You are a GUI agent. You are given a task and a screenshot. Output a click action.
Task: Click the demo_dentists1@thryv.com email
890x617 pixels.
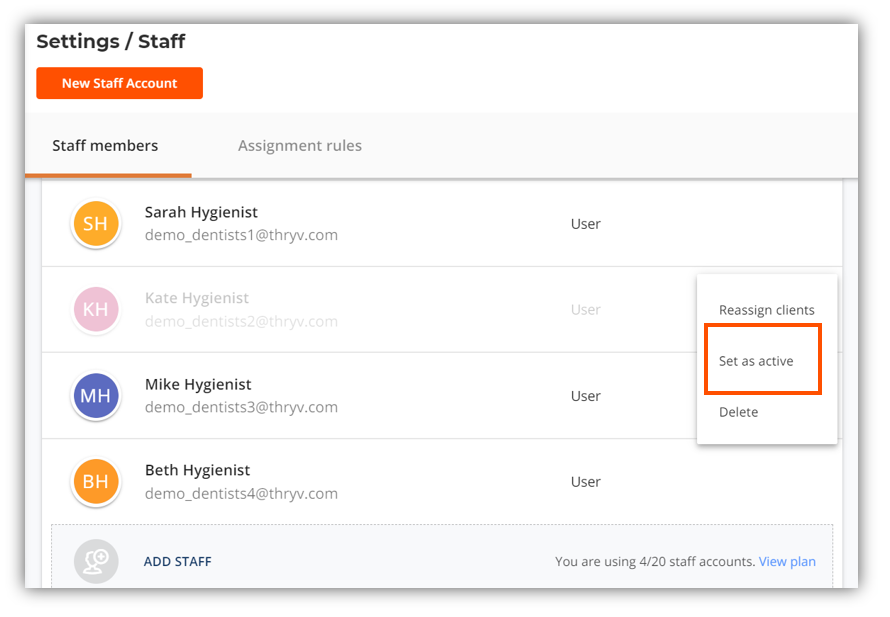[x=241, y=236]
